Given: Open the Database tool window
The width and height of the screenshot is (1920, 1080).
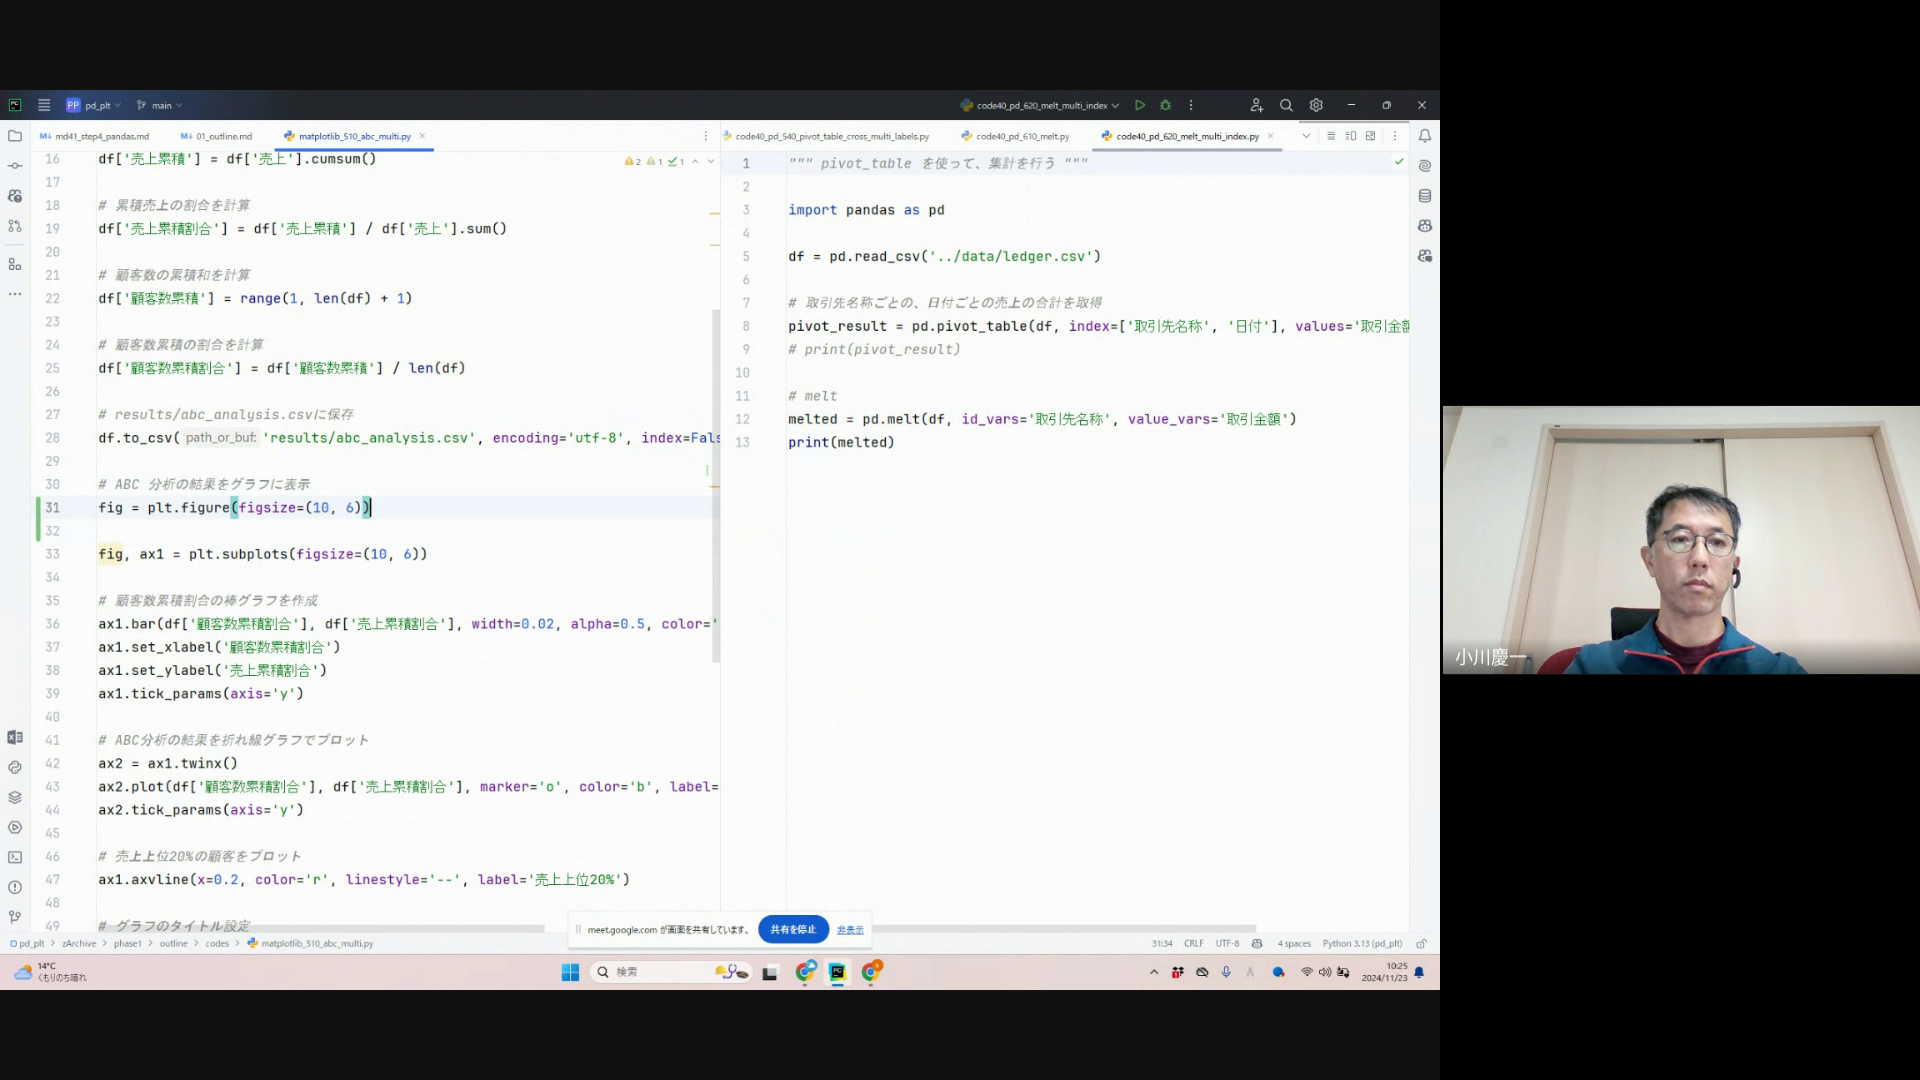Looking at the screenshot, I should 1425,196.
